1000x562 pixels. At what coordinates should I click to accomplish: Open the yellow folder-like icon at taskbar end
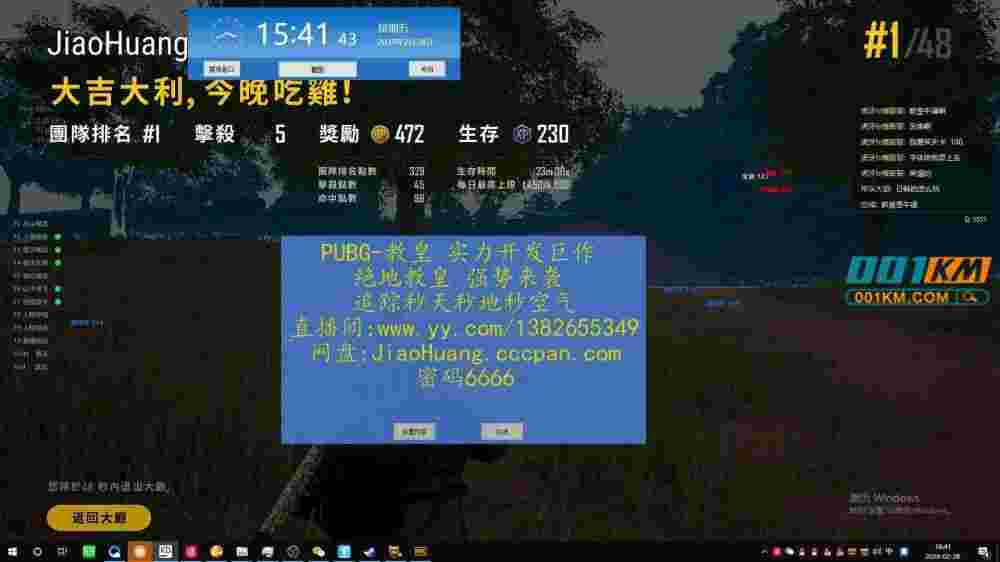pos(420,552)
